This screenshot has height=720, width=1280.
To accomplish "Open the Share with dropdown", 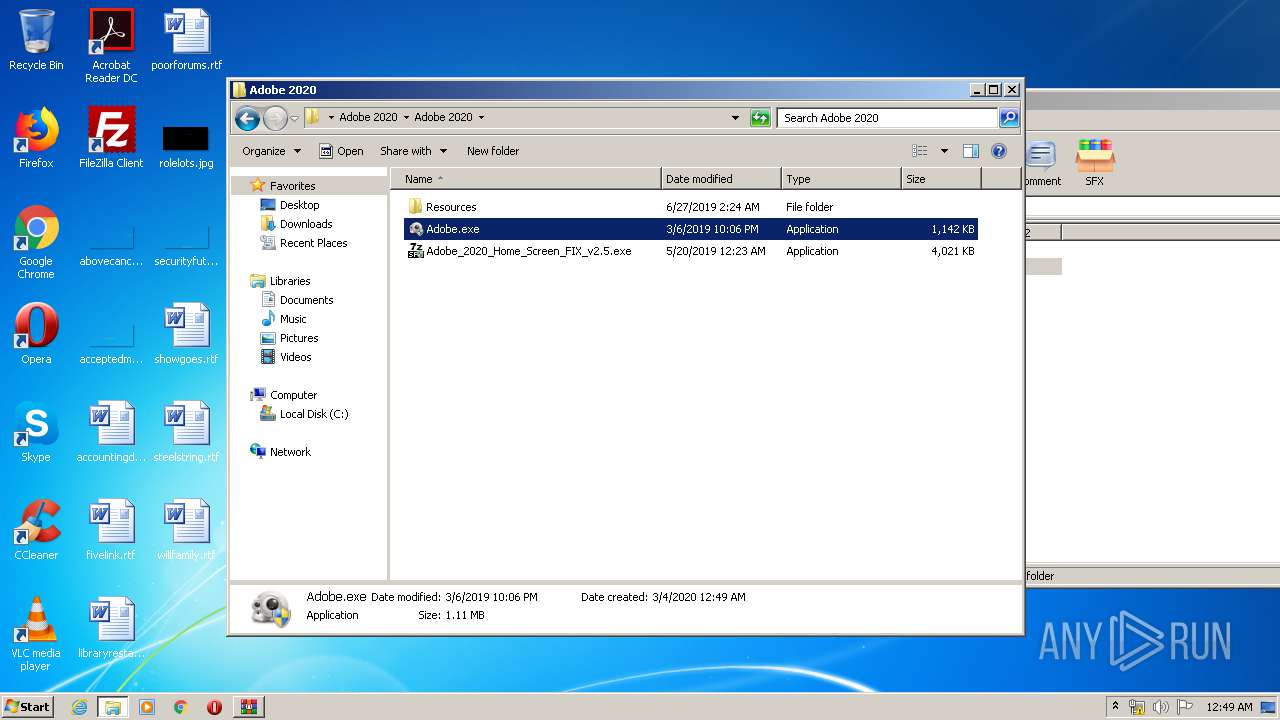I will click(x=412, y=151).
